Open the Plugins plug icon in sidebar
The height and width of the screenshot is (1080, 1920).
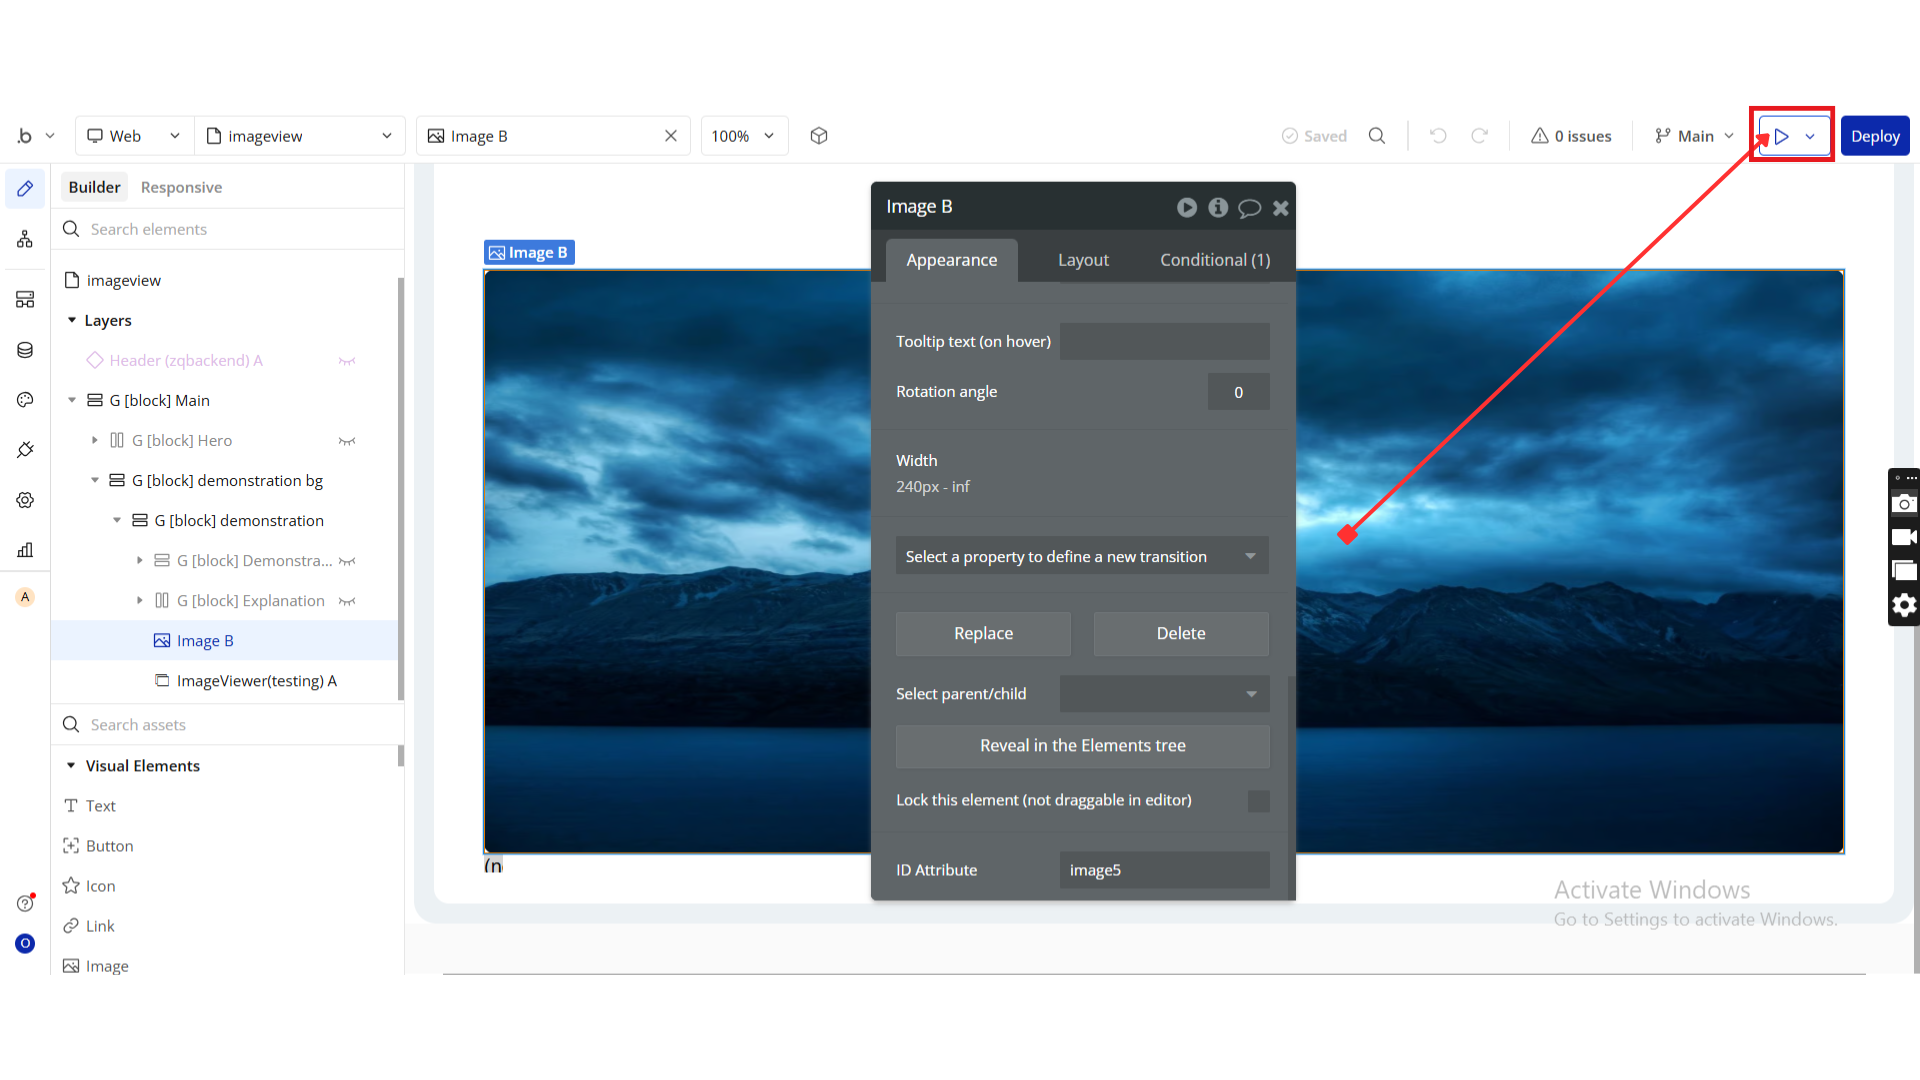coord(25,450)
